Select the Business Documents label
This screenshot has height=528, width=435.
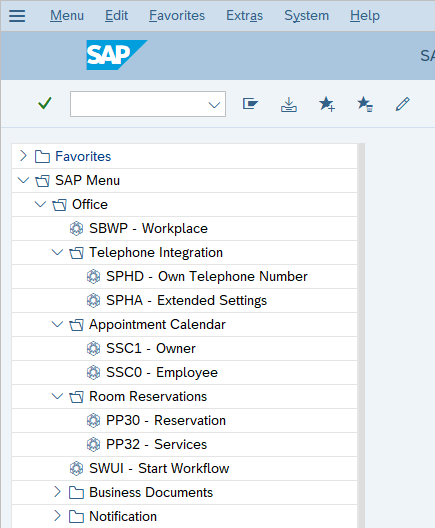pyautogui.click(x=151, y=493)
